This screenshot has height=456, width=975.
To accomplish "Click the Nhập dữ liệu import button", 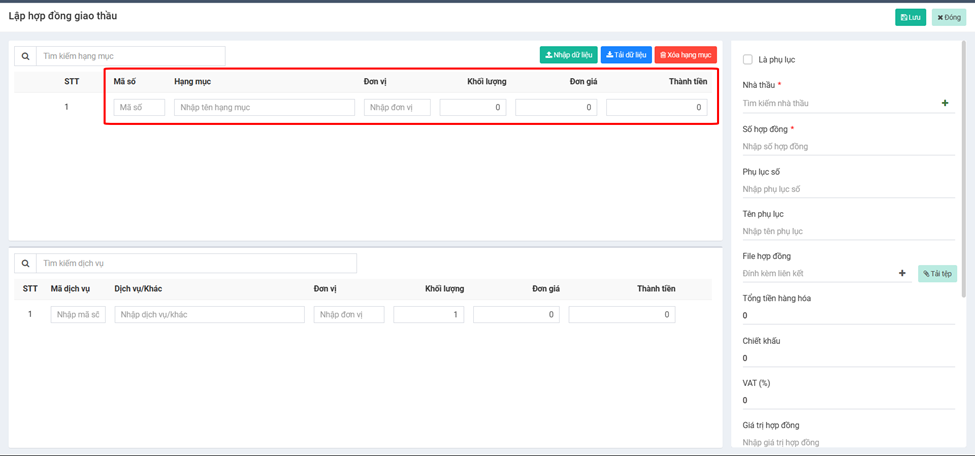I will point(568,55).
